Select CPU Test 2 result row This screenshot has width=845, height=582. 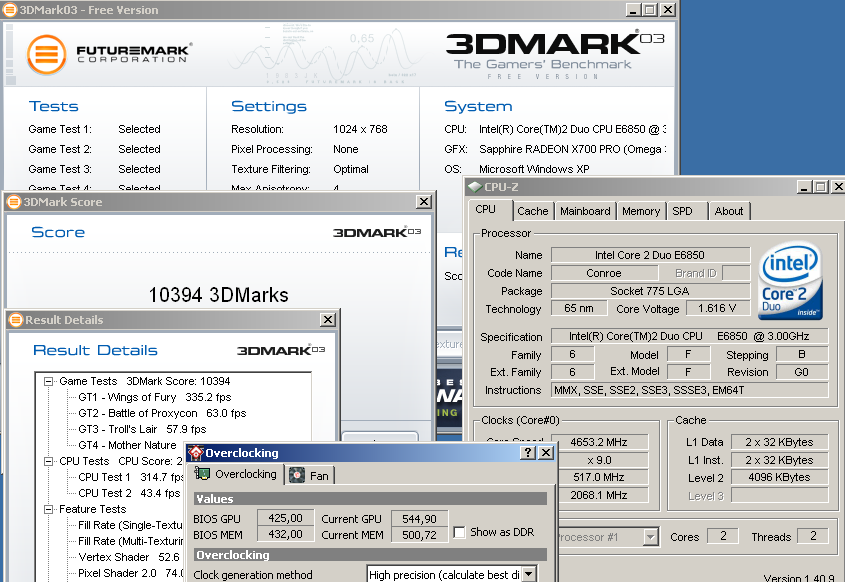click(x=129, y=493)
